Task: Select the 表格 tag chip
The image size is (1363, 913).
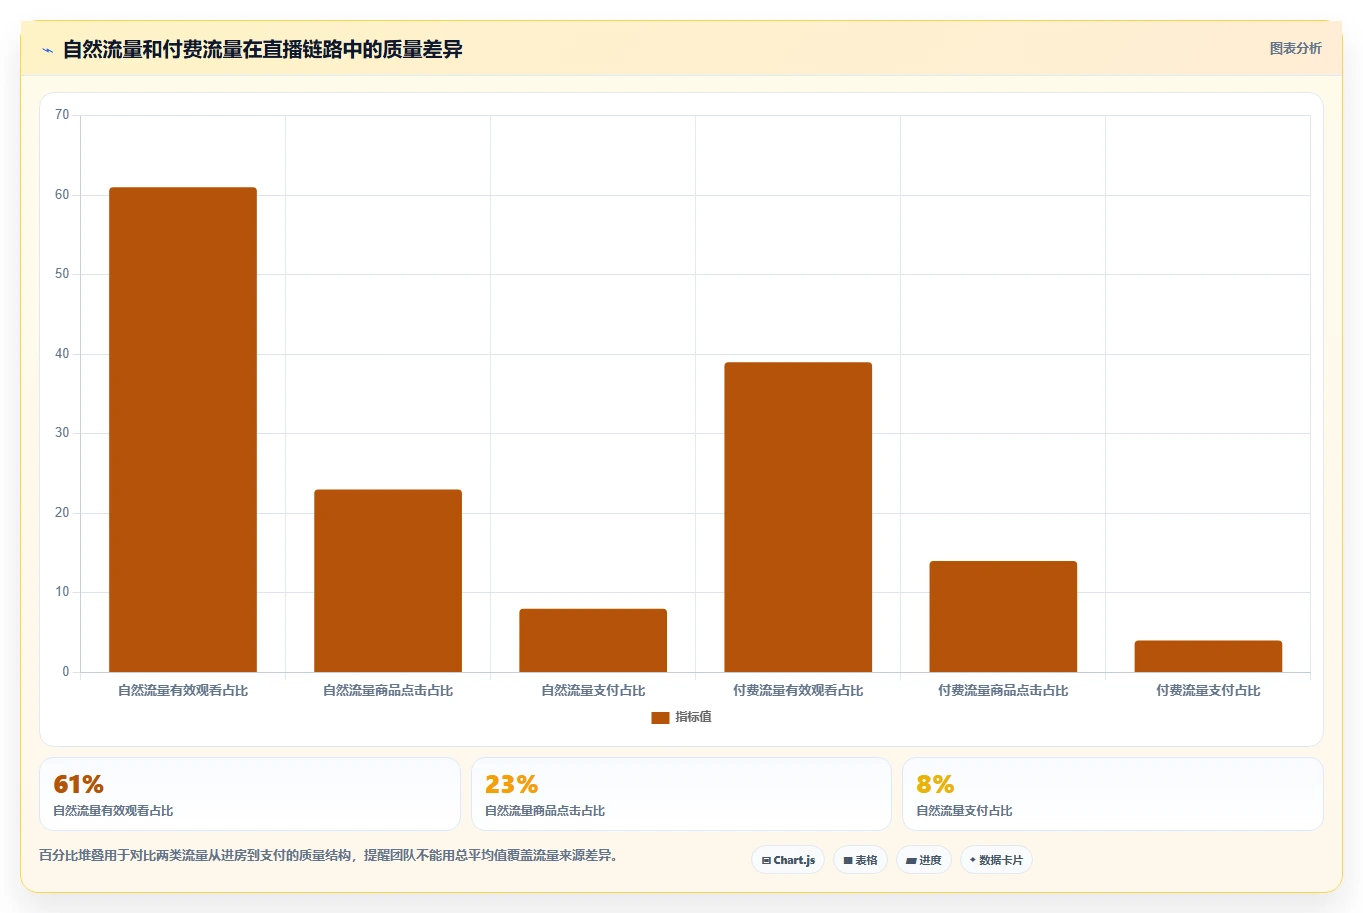Action: point(860,860)
